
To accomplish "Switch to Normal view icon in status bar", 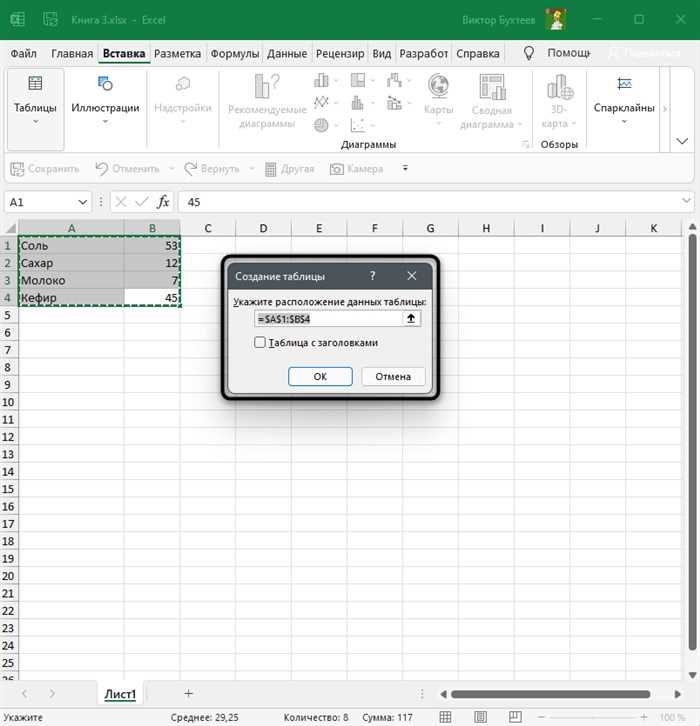I will 445,717.
